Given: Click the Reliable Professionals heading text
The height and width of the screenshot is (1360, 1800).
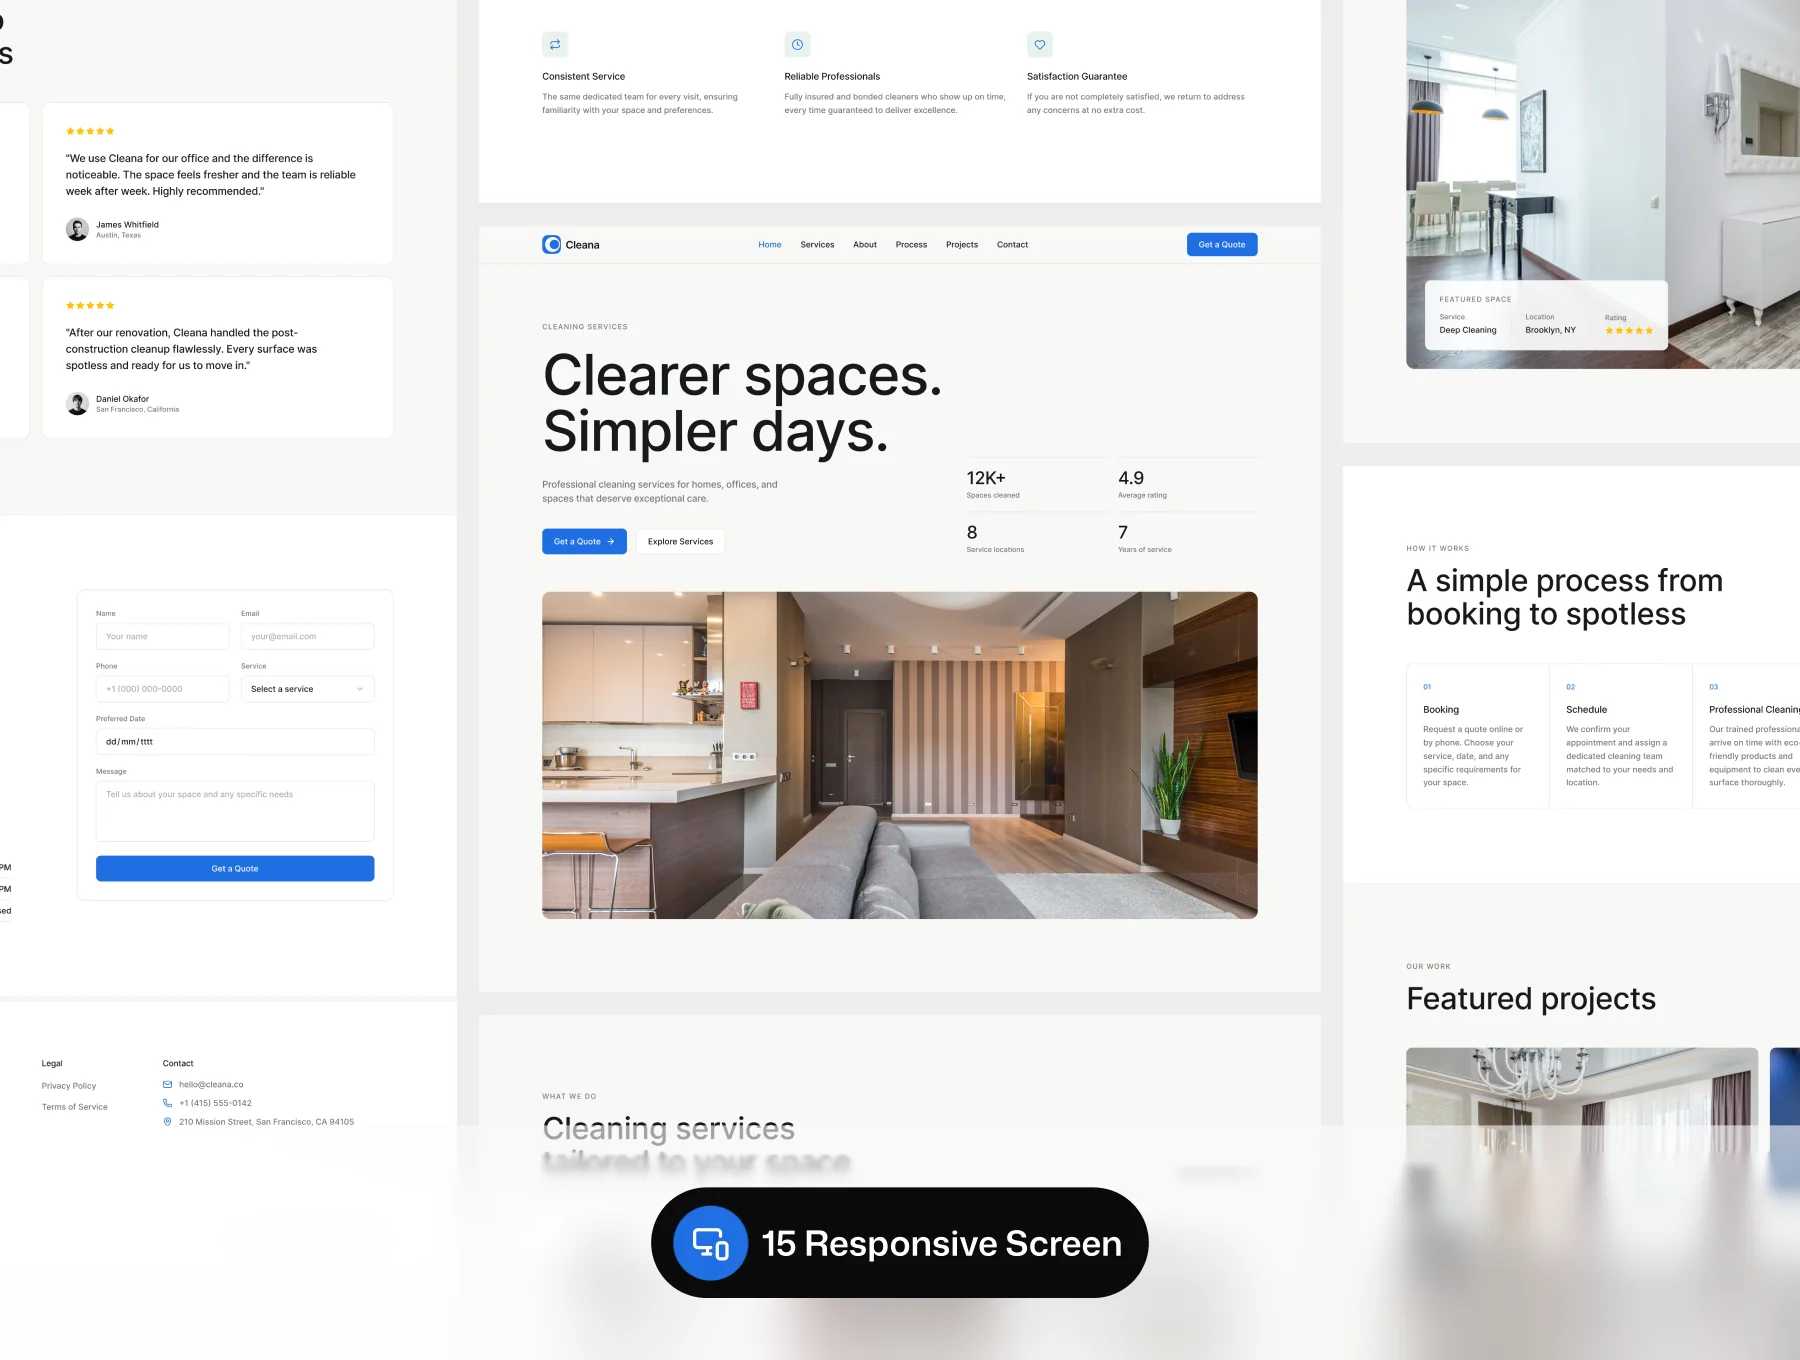Looking at the screenshot, I should click(832, 77).
